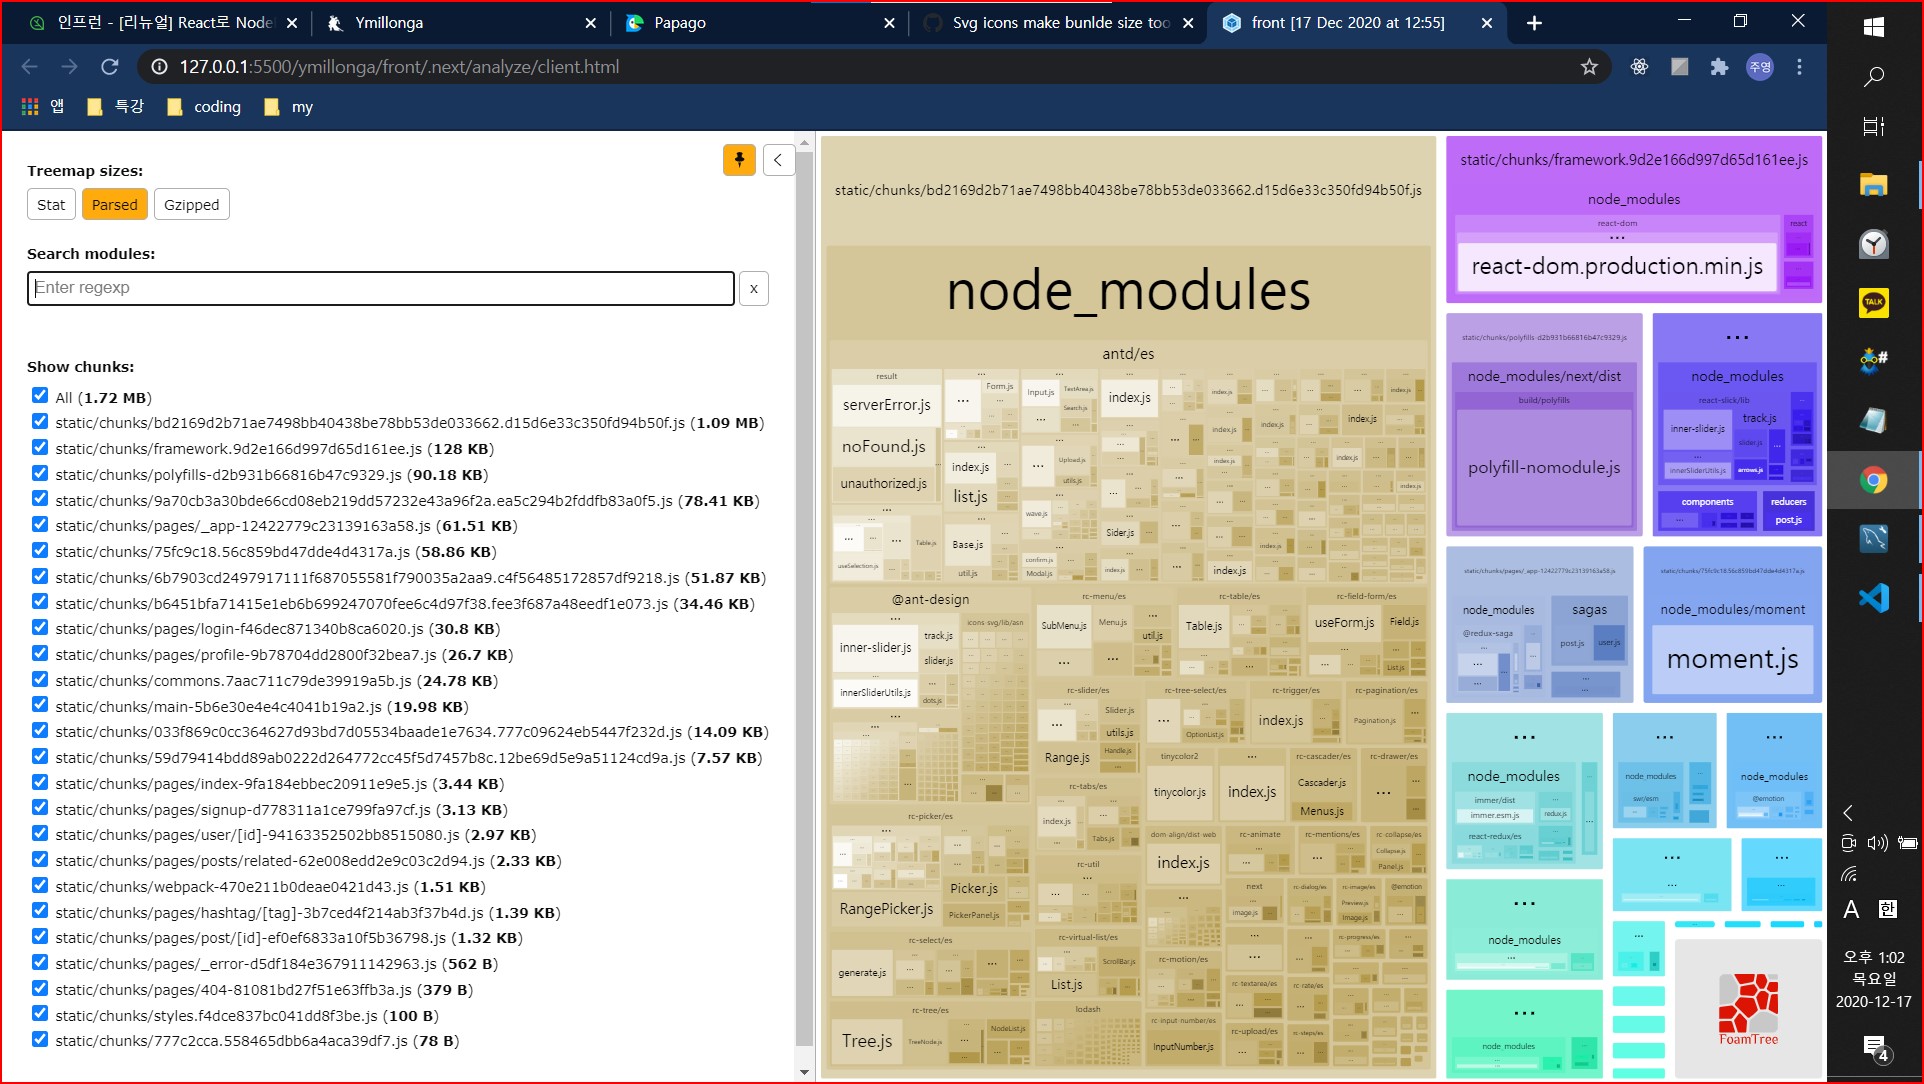Go back in browser history
The image size is (1924, 1084).
click(x=30, y=67)
